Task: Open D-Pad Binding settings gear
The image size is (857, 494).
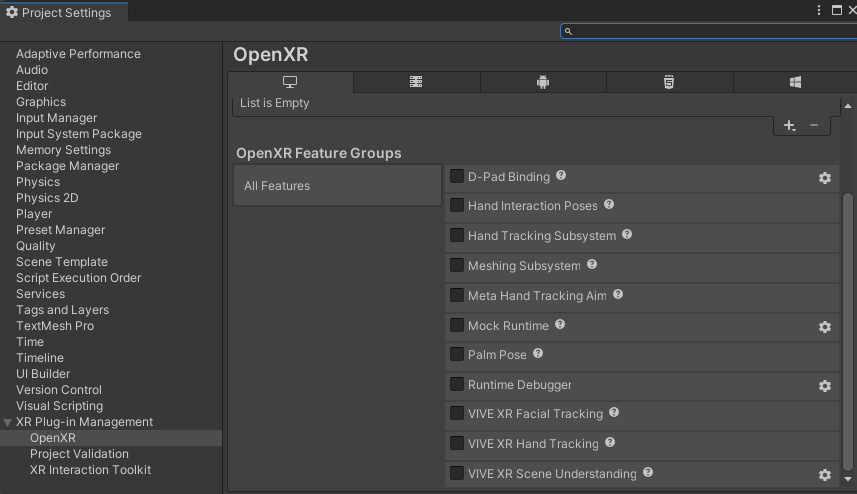Action: pyautogui.click(x=825, y=178)
